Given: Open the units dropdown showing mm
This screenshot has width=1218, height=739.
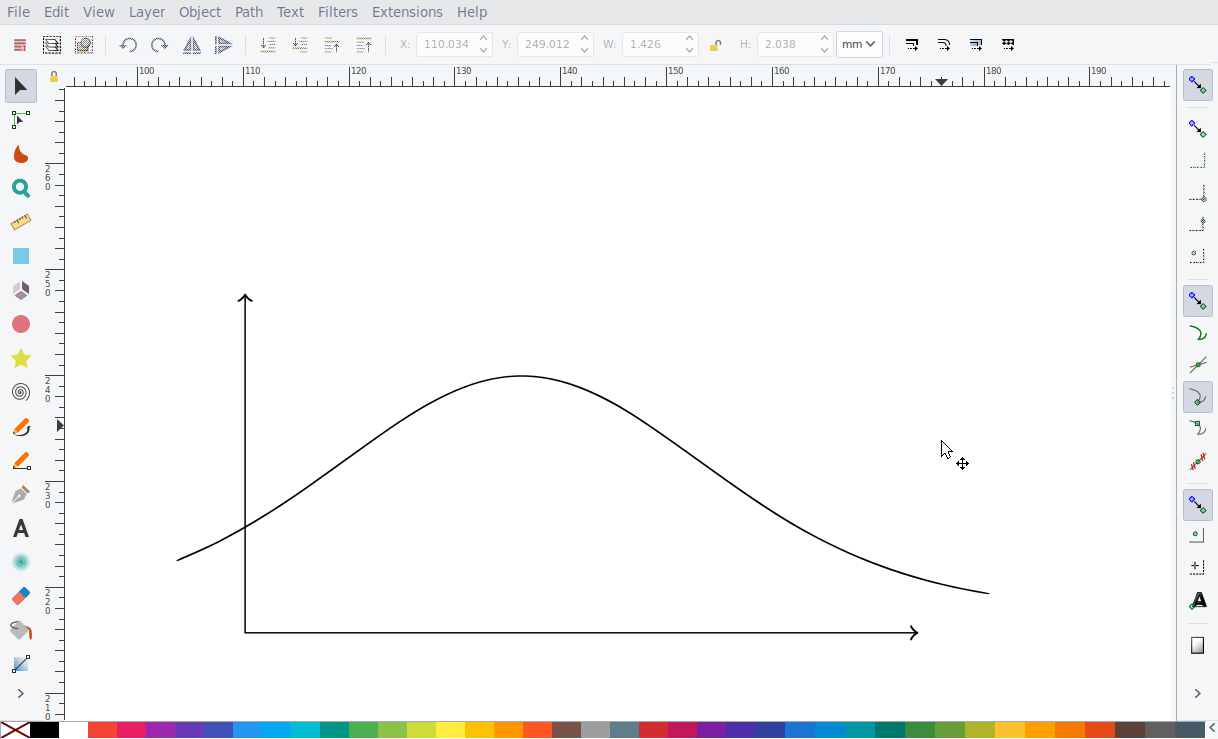Looking at the screenshot, I should (x=858, y=44).
